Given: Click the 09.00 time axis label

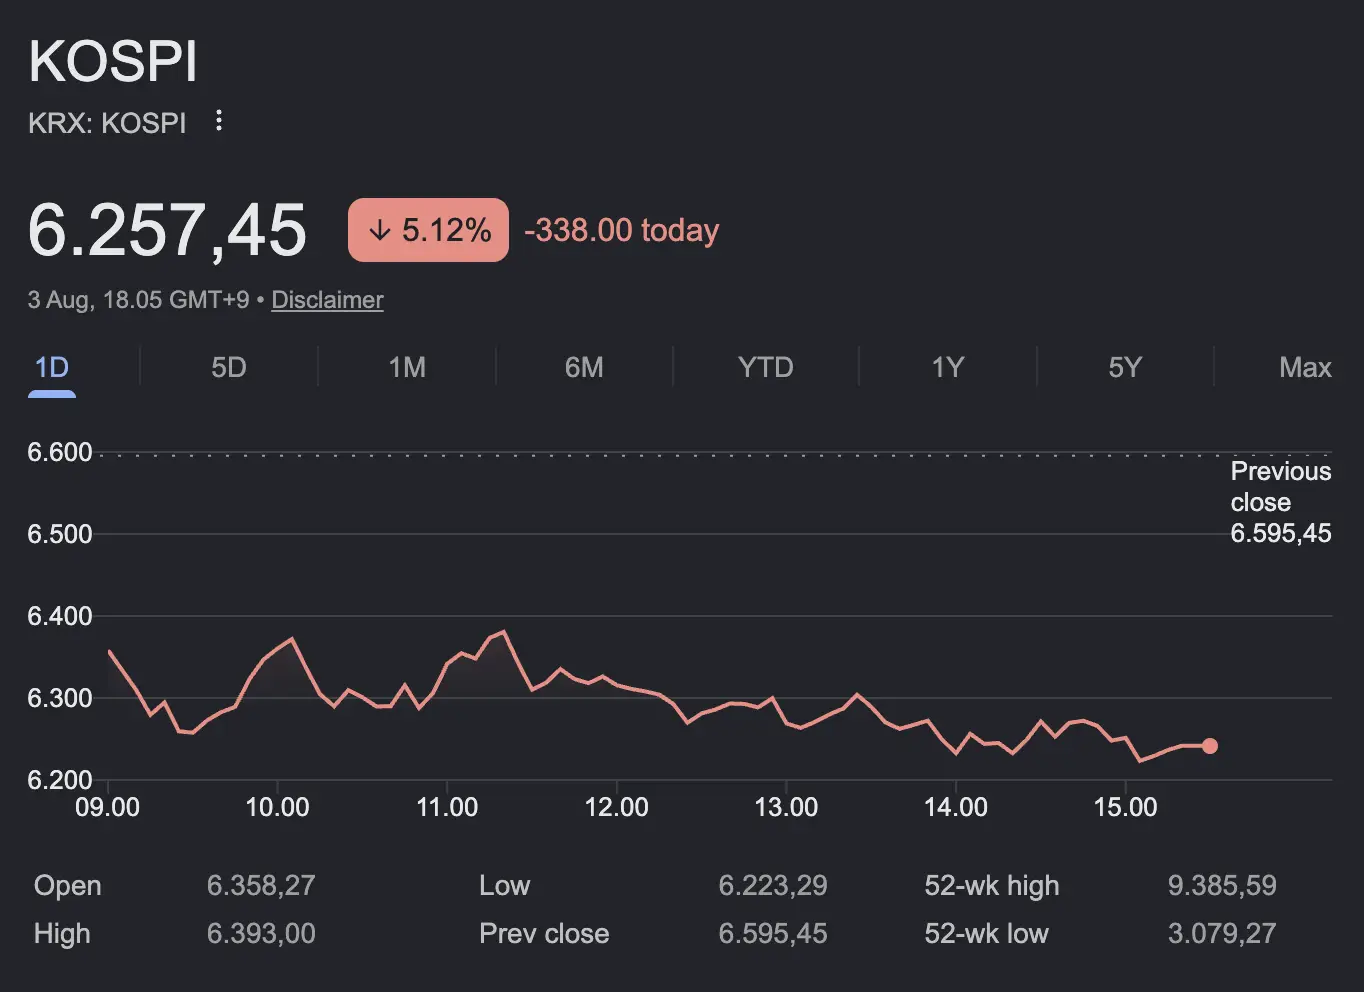Looking at the screenshot, I should pos(108,807).
